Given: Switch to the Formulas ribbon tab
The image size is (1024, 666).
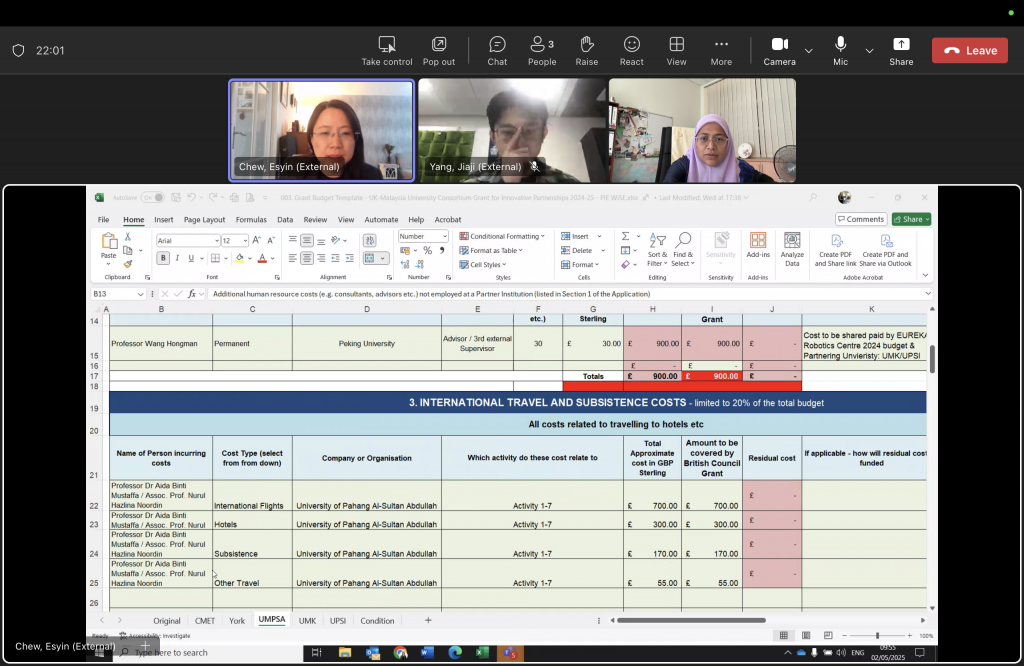Looking at the screenshot, I should point(251,219).
